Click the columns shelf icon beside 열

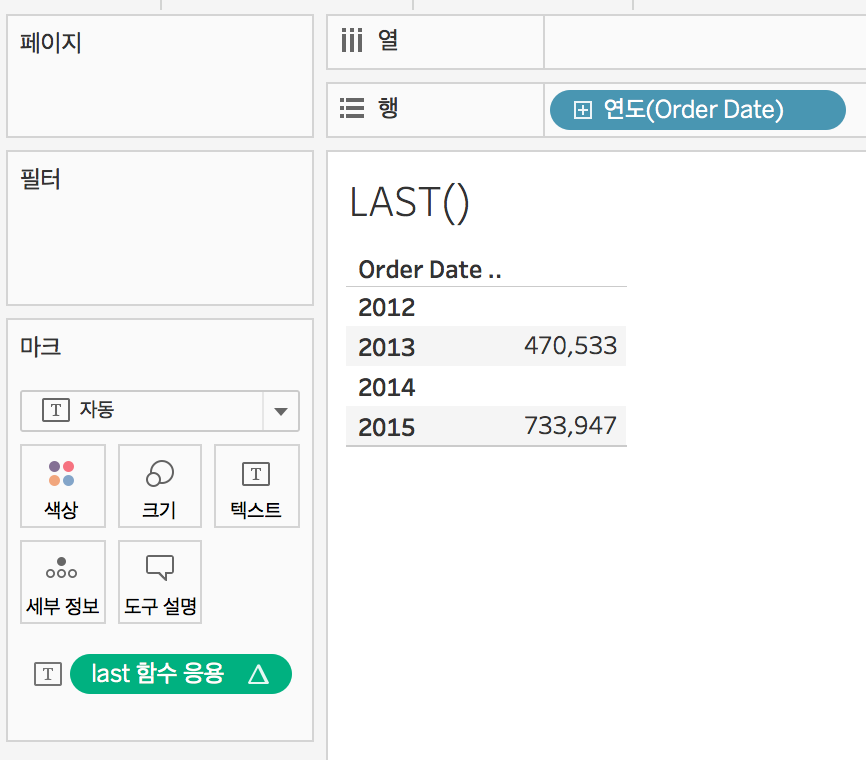point(352,40)
